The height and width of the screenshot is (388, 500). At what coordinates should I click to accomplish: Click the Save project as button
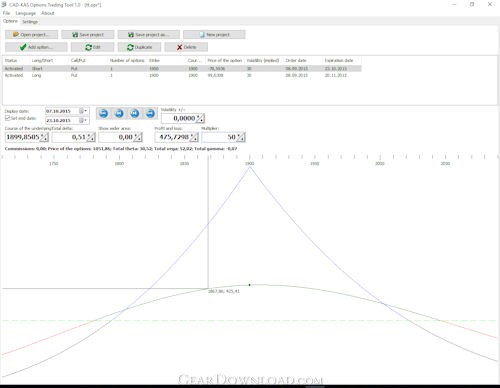coord(149,34)
